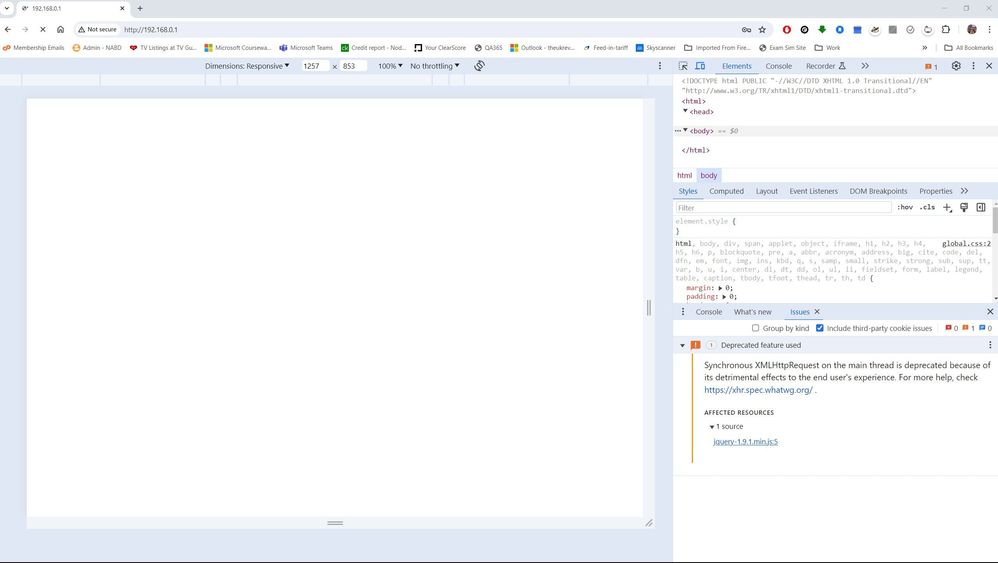Screen dimensions: 998x563
Task: Open the Dimensions Responsive dropdown
Action: click(x=247, y=66)
